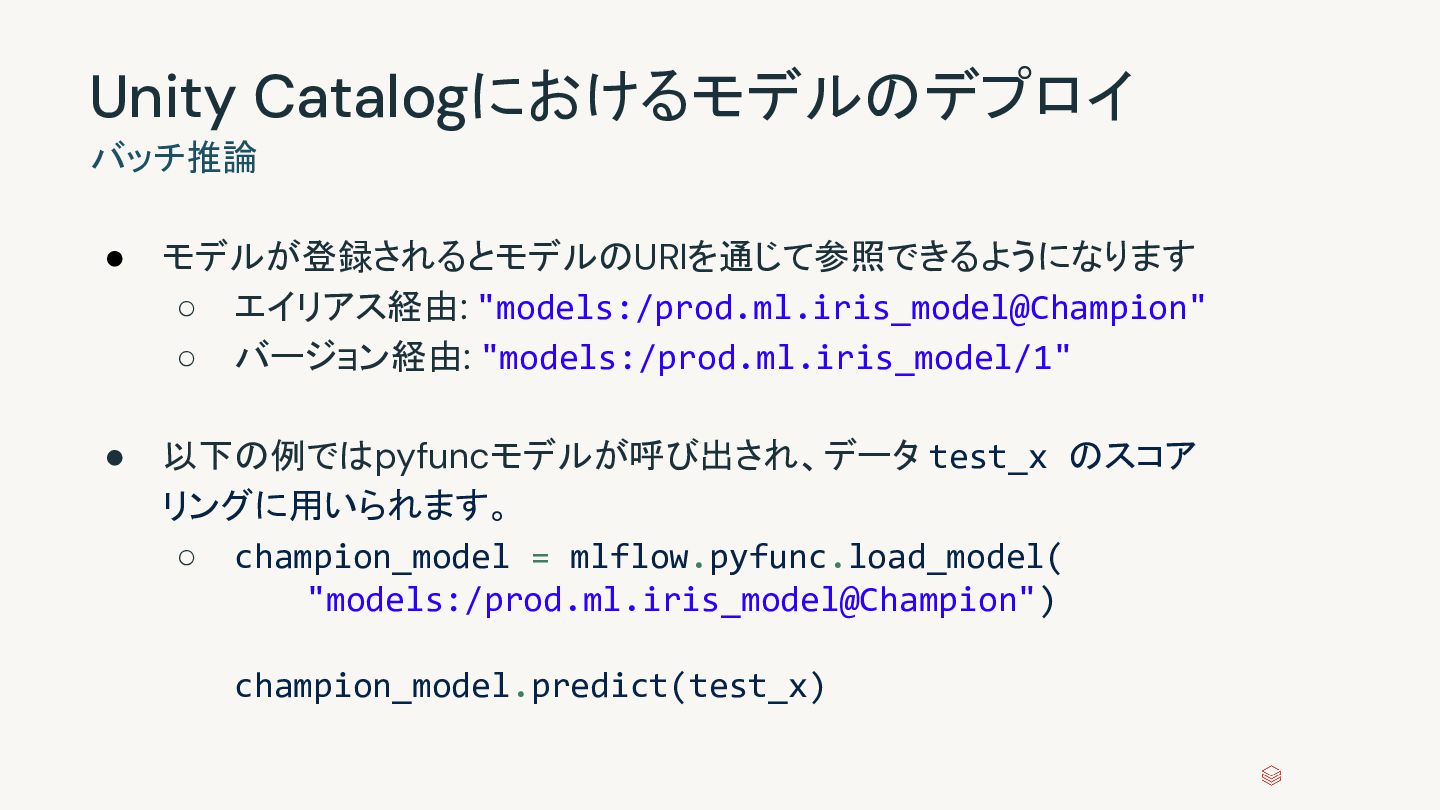Click the blue URI string below load_model(
This screenshot has width=1440, height=810.
tap(670, 600)
